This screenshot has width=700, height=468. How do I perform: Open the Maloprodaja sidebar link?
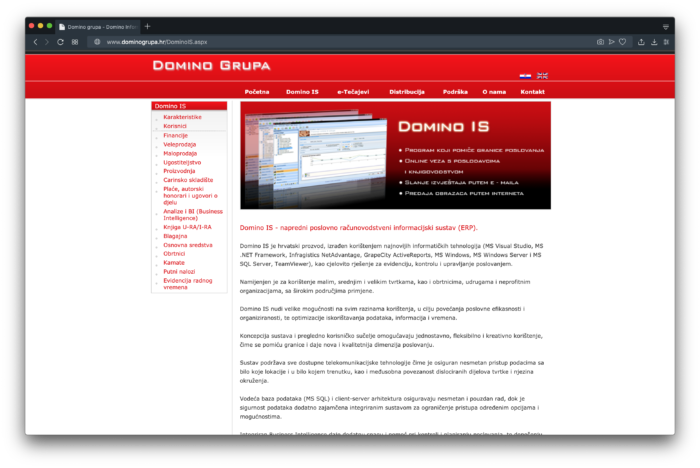[x=180, y=153]
